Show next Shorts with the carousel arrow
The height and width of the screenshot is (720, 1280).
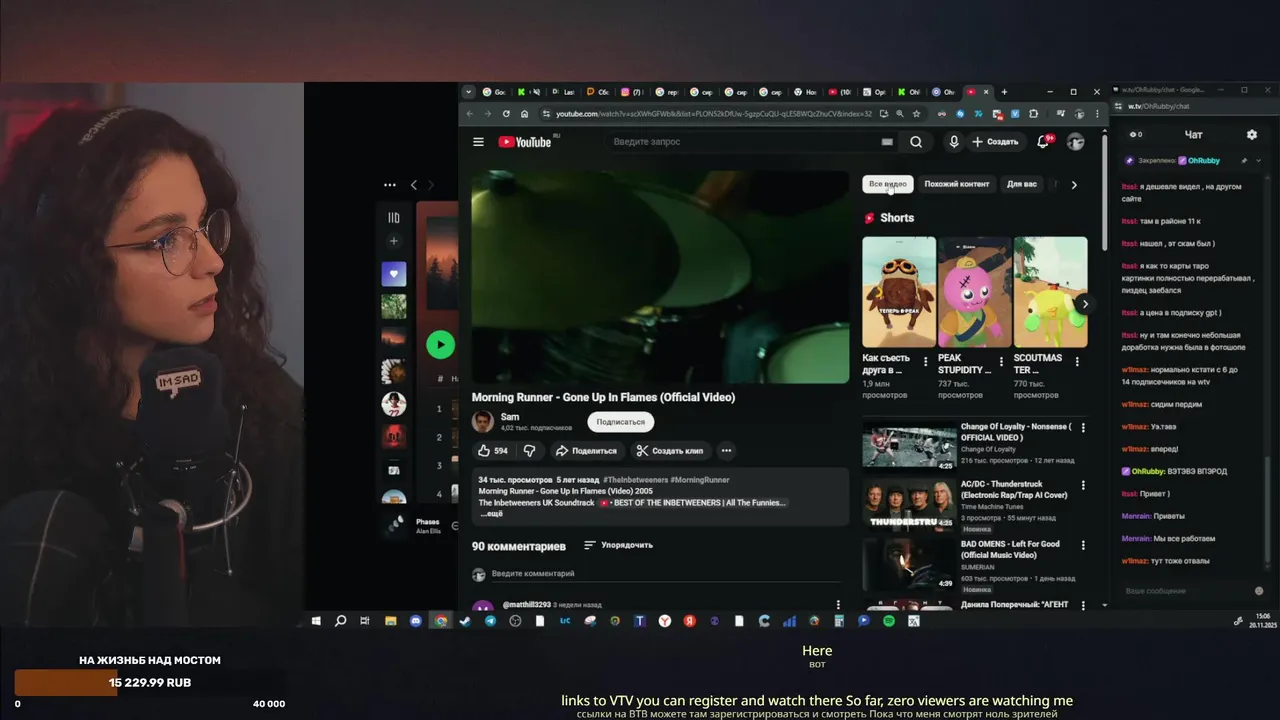(x=1085, y=304)
